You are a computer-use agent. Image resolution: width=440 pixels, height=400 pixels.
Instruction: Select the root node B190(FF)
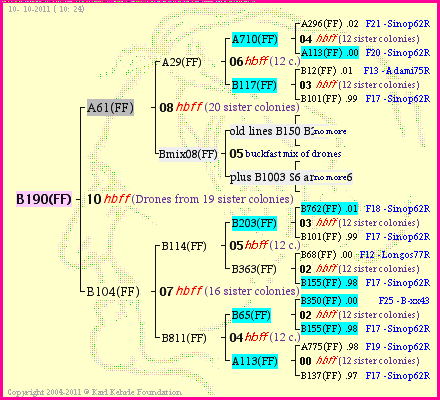tap(44, 199)
